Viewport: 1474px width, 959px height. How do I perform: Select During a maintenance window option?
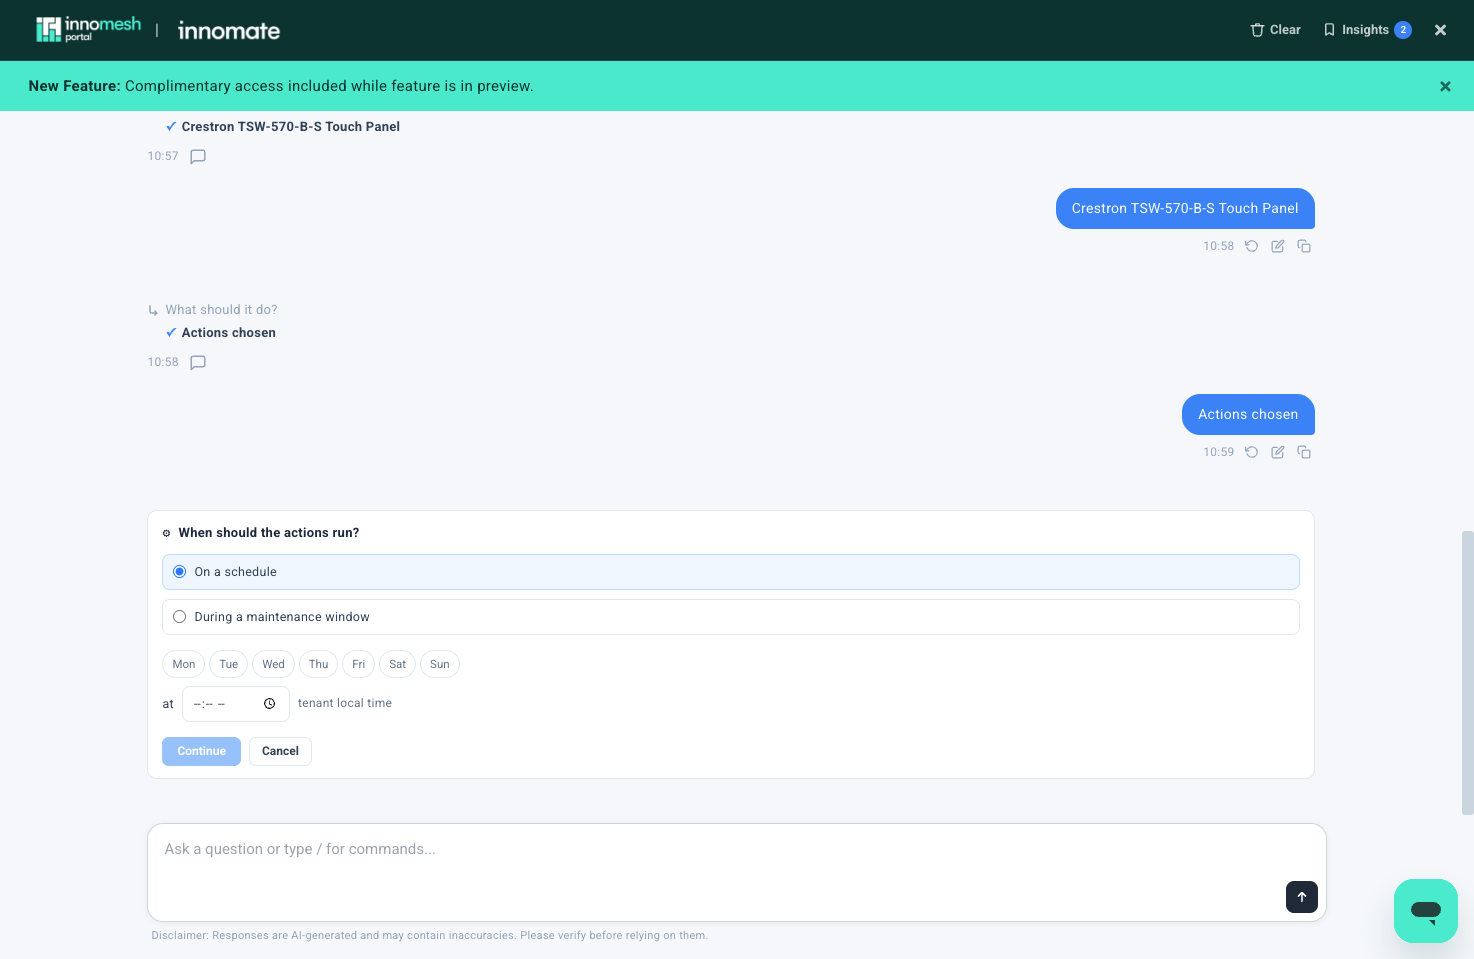pos(730,617)
